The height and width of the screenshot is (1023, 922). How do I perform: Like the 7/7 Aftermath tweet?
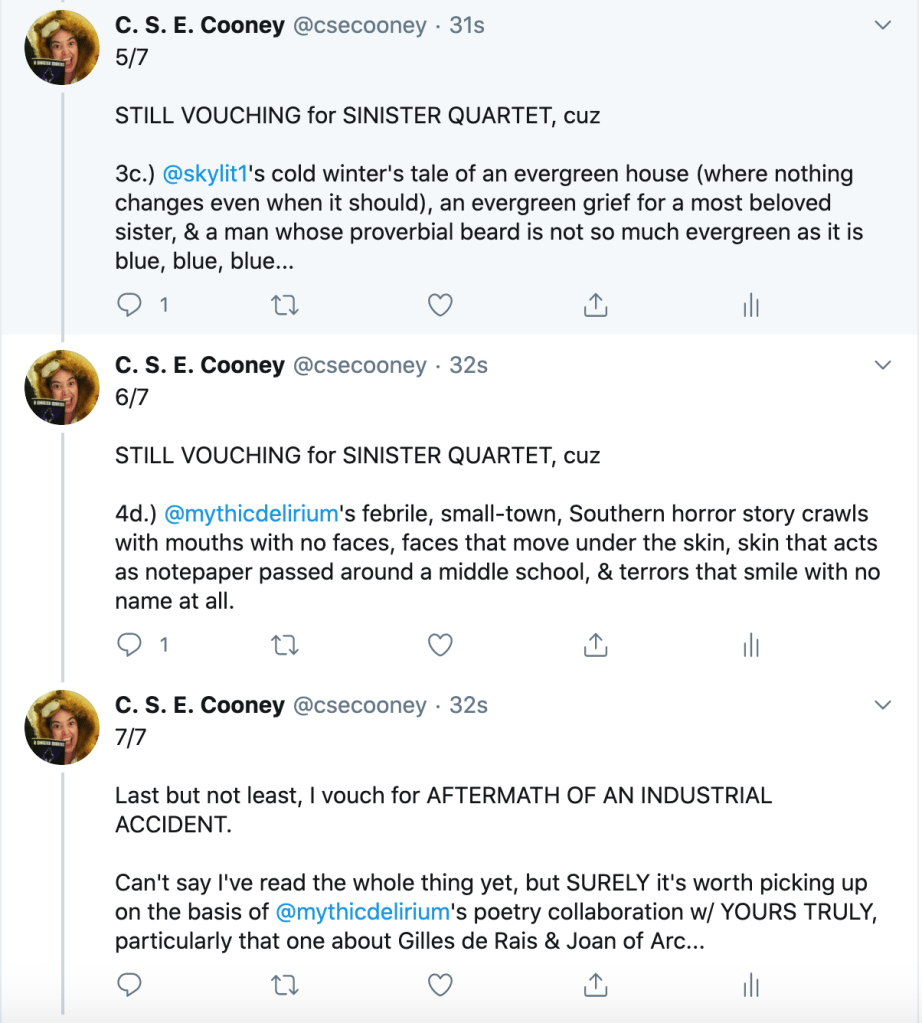440,986
